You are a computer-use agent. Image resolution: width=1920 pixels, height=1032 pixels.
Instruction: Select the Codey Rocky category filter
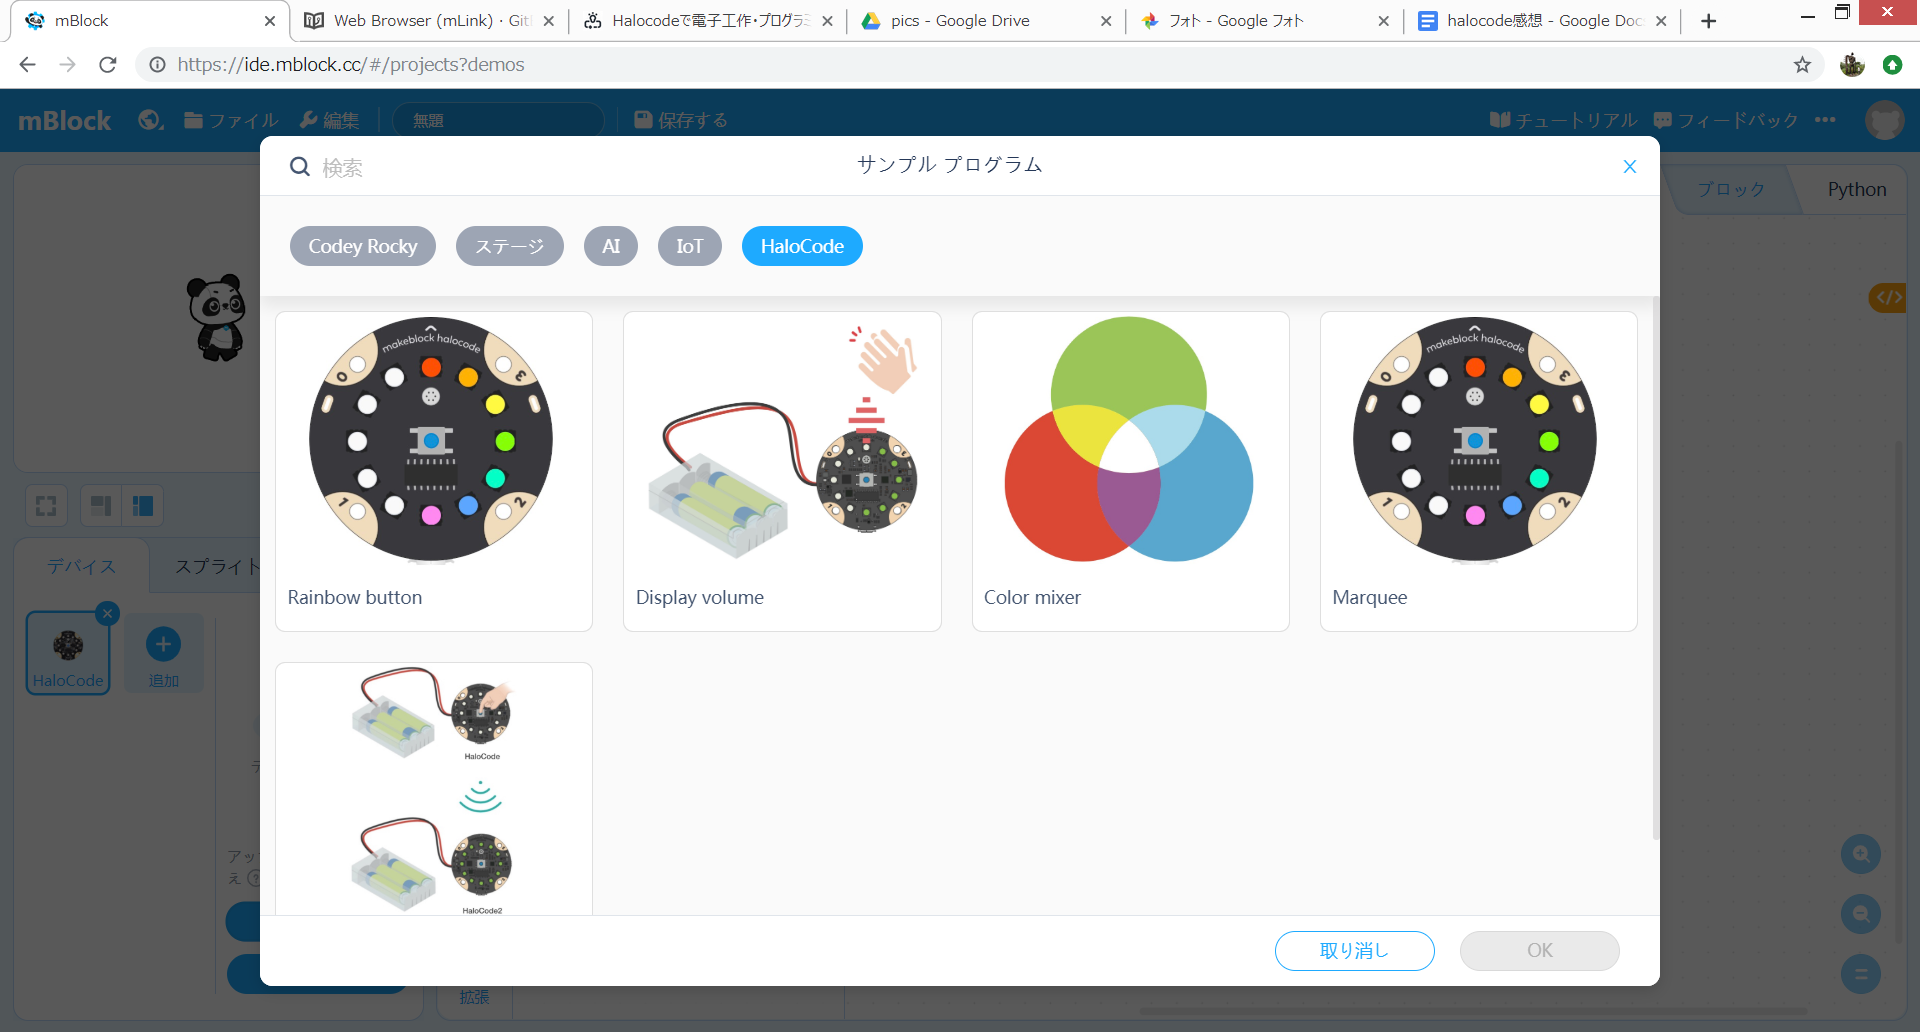coord(363,246)
